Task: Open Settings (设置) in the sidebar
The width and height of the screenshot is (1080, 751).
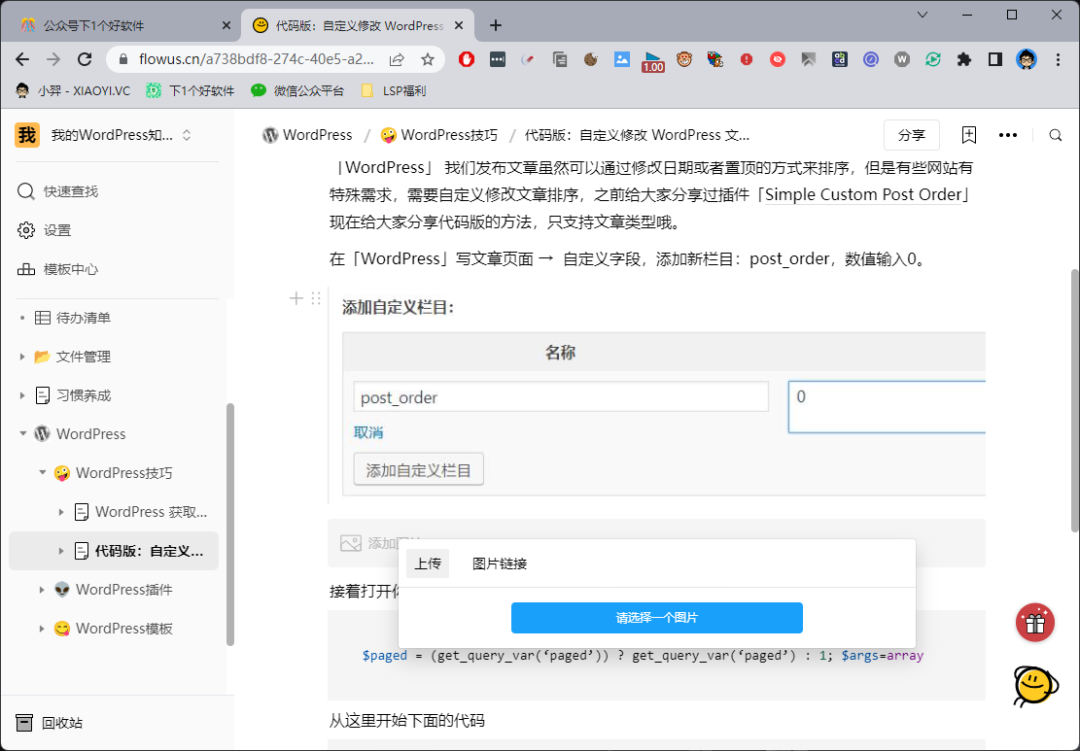Action: tap(57, 230)
